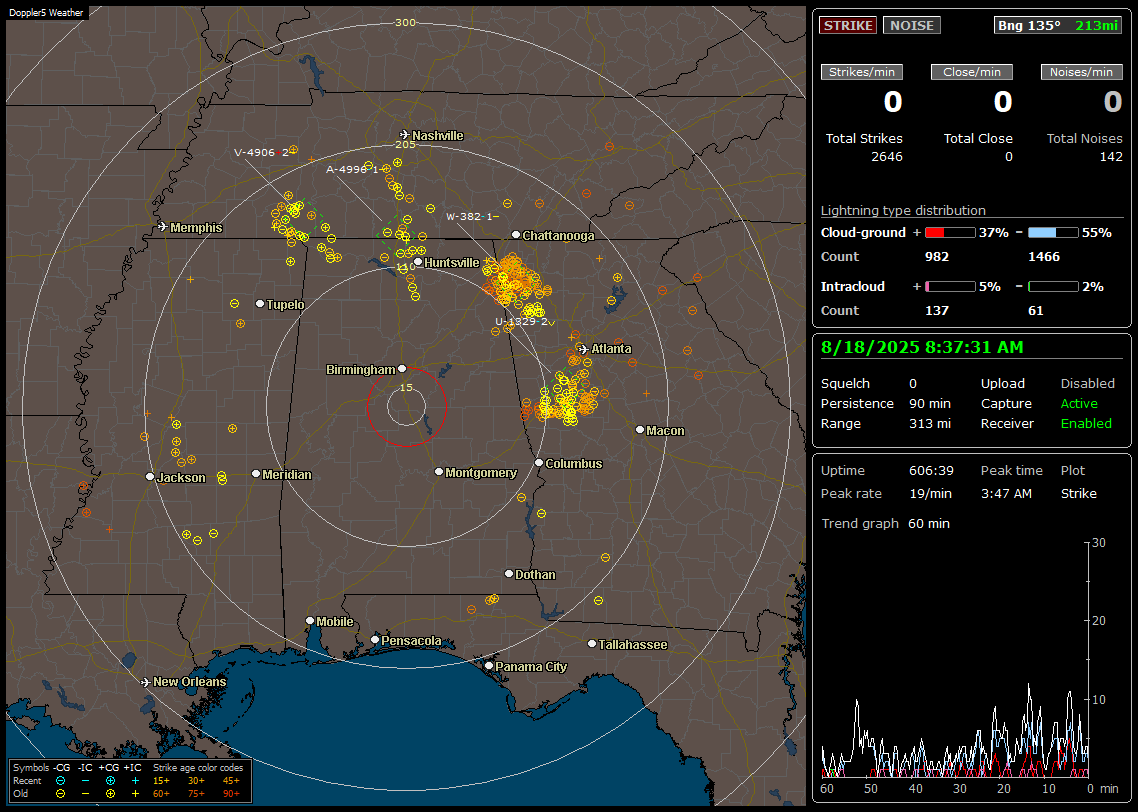Viewport: 1138px width, 812px height.
Task: Select the Close/min label box
Action: pos(972,72)
